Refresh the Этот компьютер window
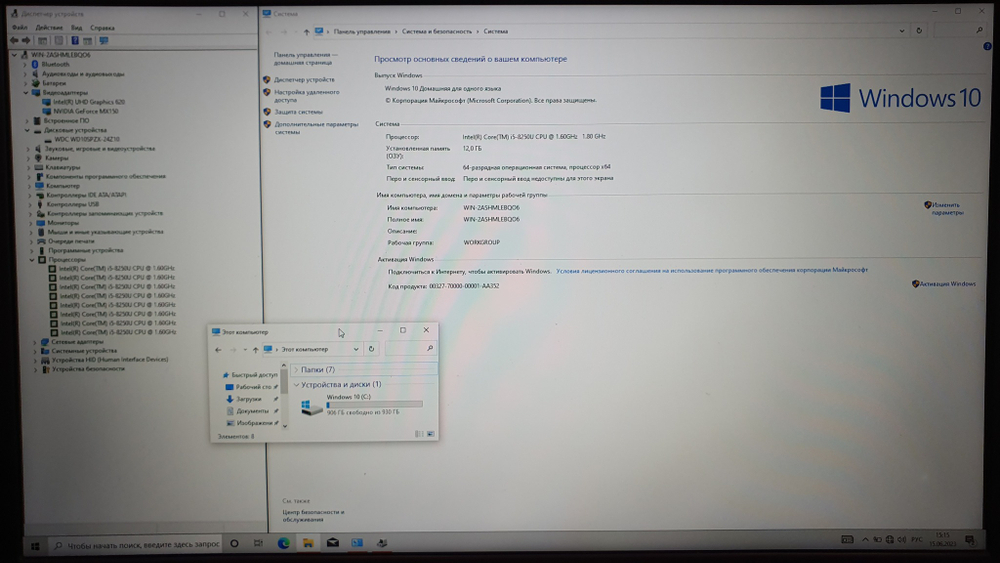1000x563 pixels. (371, 349)
